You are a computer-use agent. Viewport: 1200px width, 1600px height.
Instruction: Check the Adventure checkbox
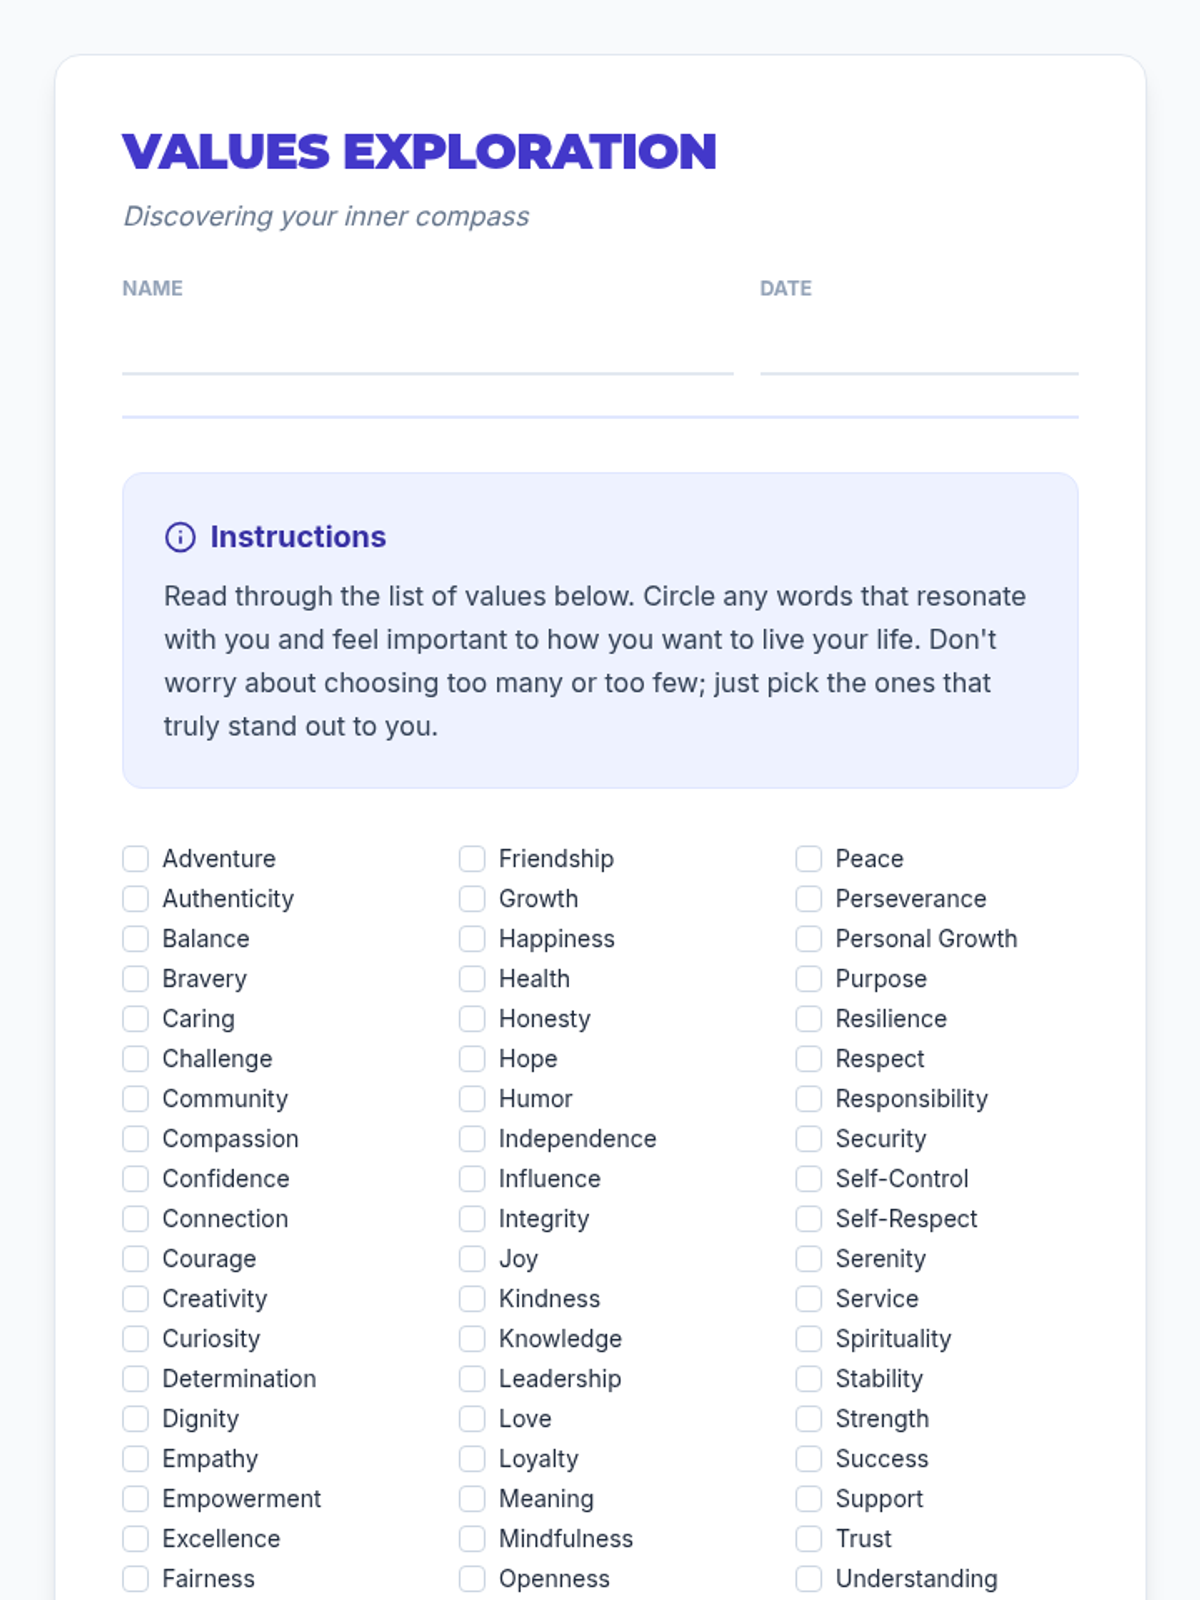tap(136, 859)
